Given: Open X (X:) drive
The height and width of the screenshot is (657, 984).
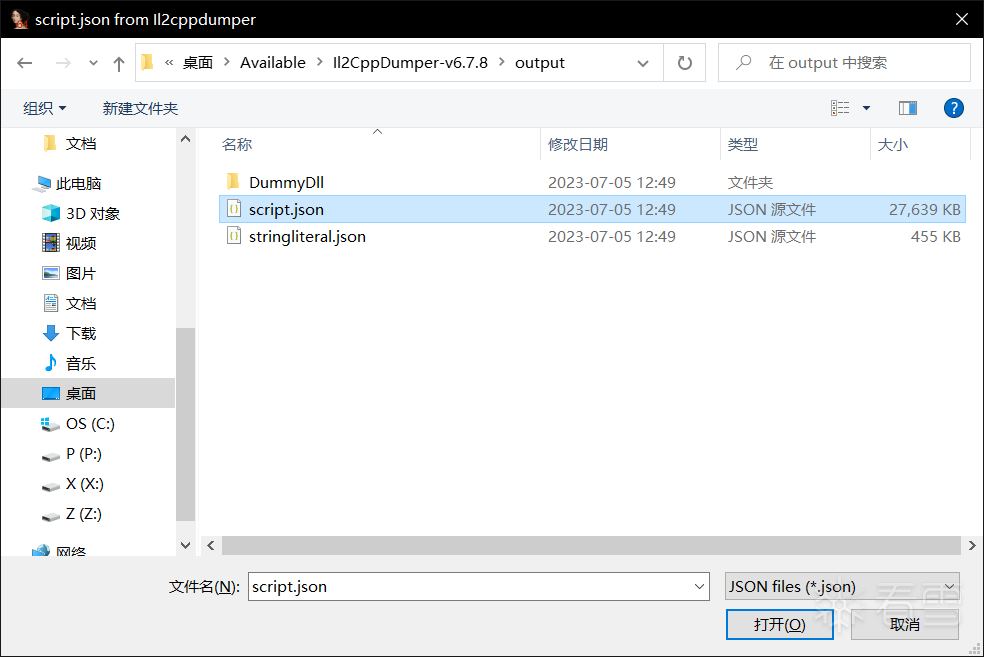Looking at the screenshot, I should click(85, 484).
